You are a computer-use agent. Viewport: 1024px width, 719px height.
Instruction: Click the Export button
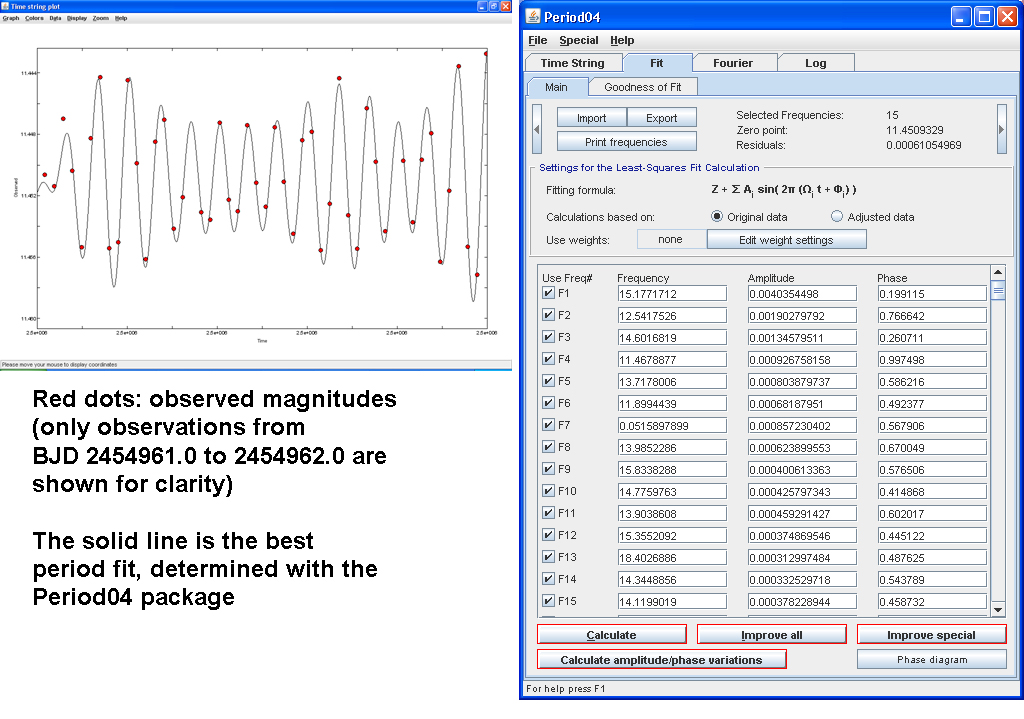[x=662, y=118]
